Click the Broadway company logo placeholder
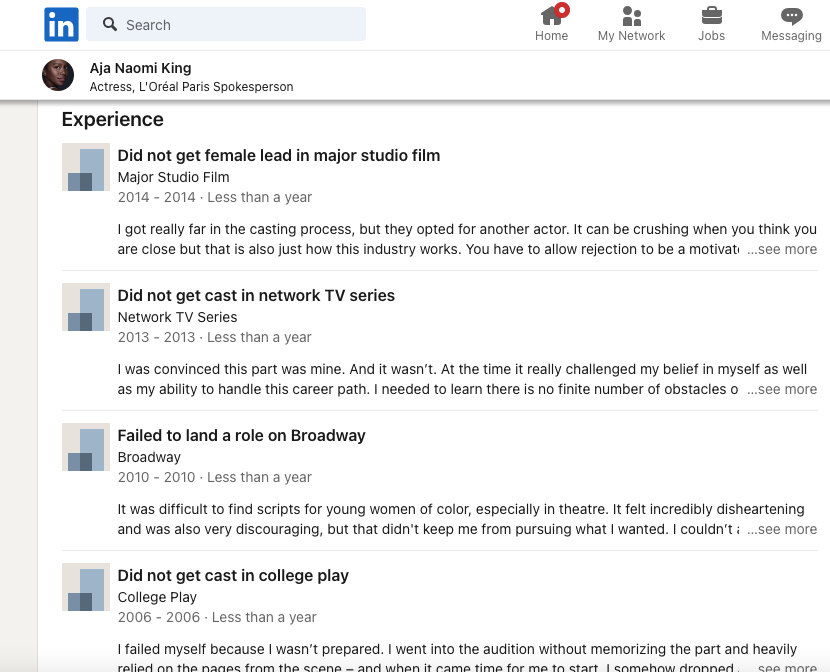 tap(86, 447)
